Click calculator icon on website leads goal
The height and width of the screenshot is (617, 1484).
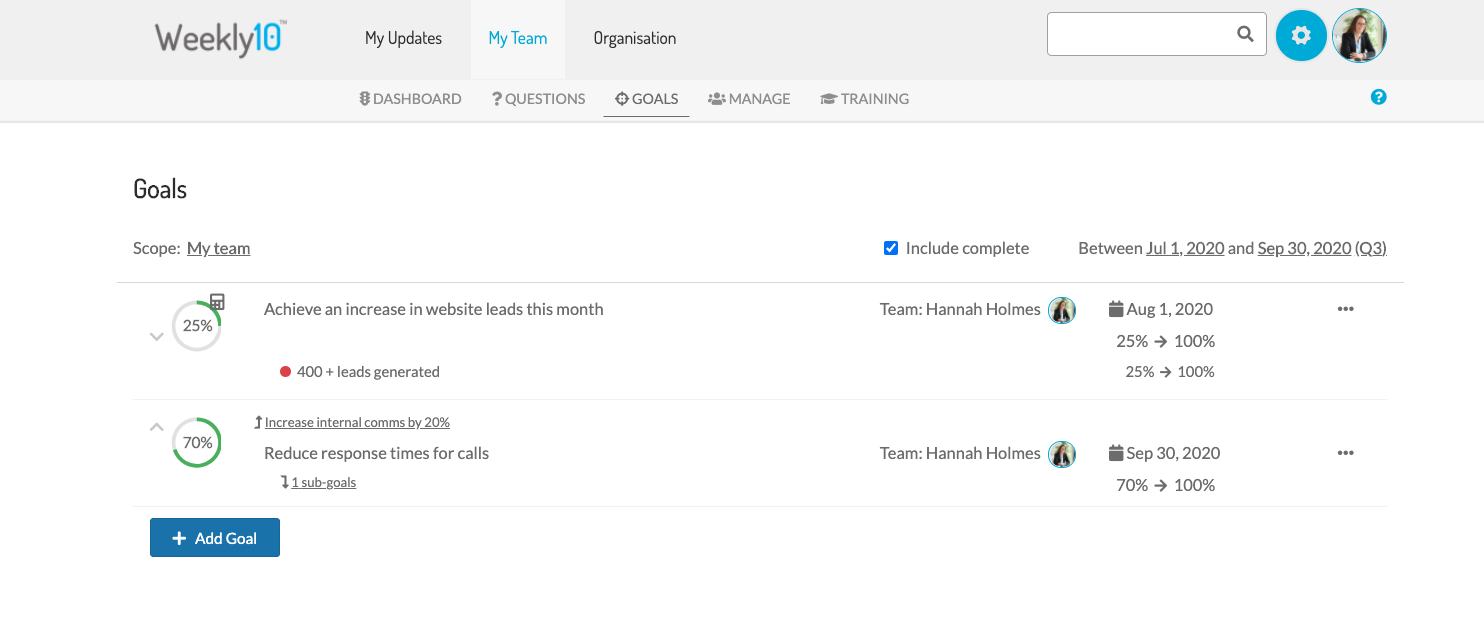(217, 301)
